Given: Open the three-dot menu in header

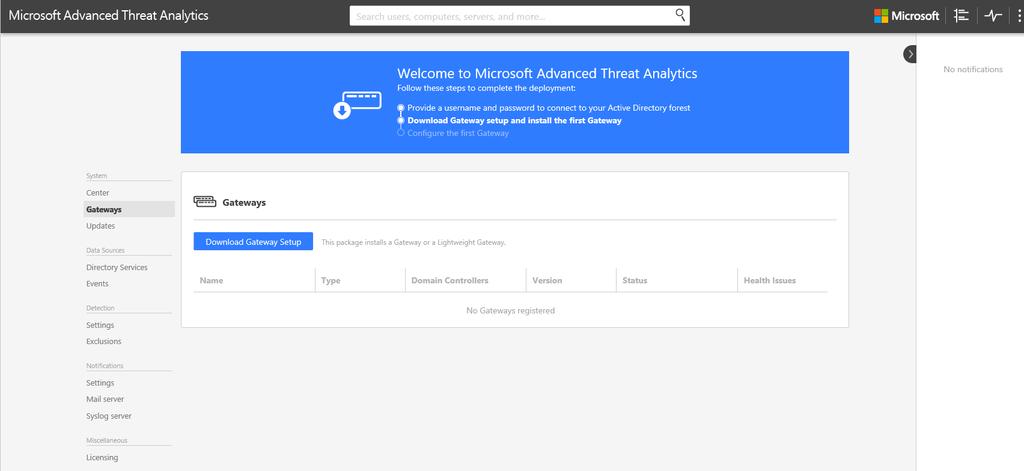Looking at the screenshot, I should coord(1019,16).
